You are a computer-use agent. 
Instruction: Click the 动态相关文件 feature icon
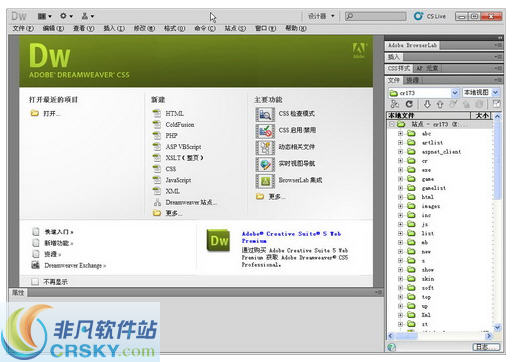265,148
